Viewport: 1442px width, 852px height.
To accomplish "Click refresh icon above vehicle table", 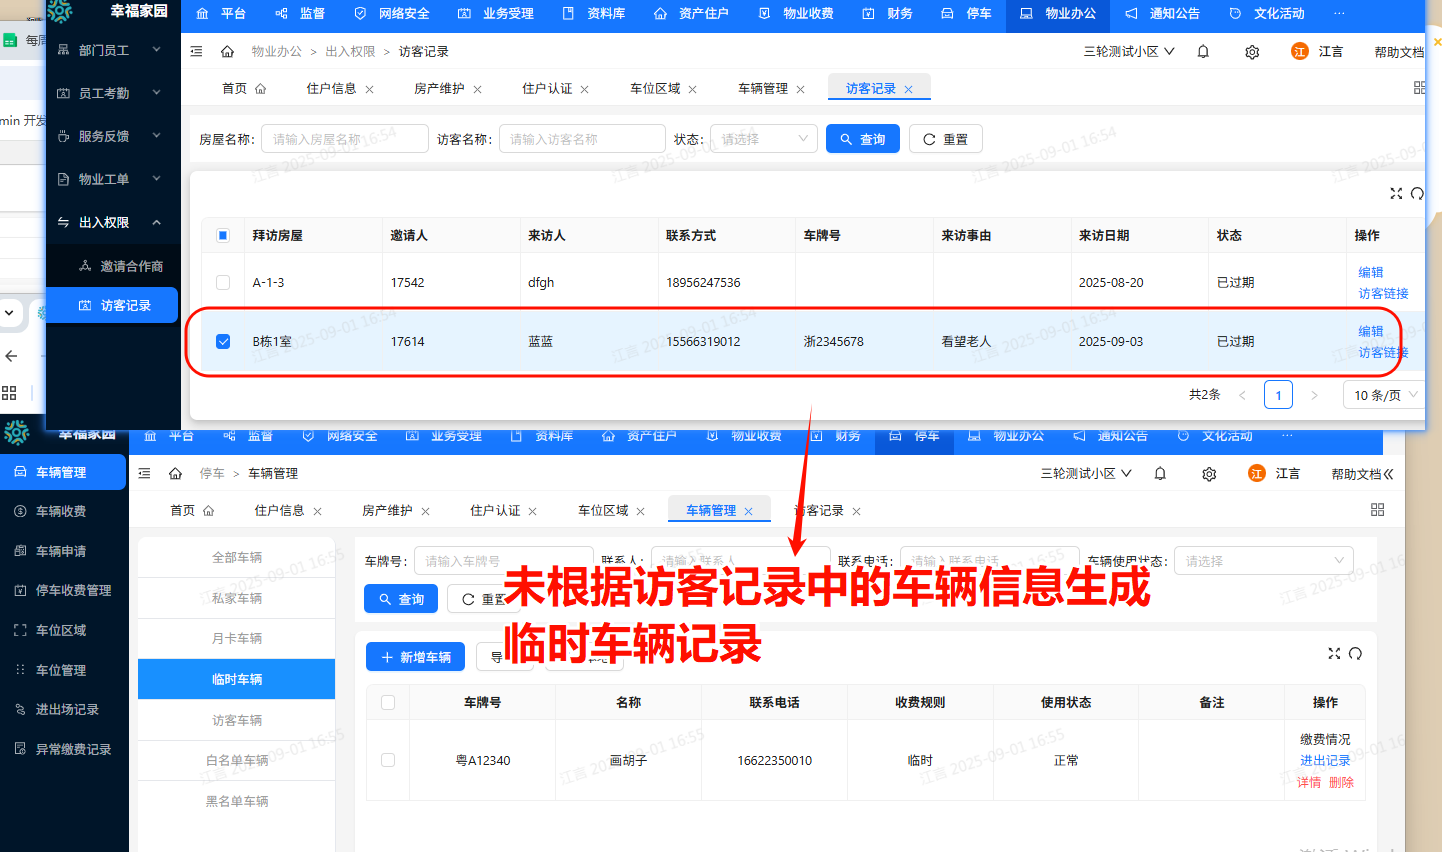I will (x=1356, y=653).
